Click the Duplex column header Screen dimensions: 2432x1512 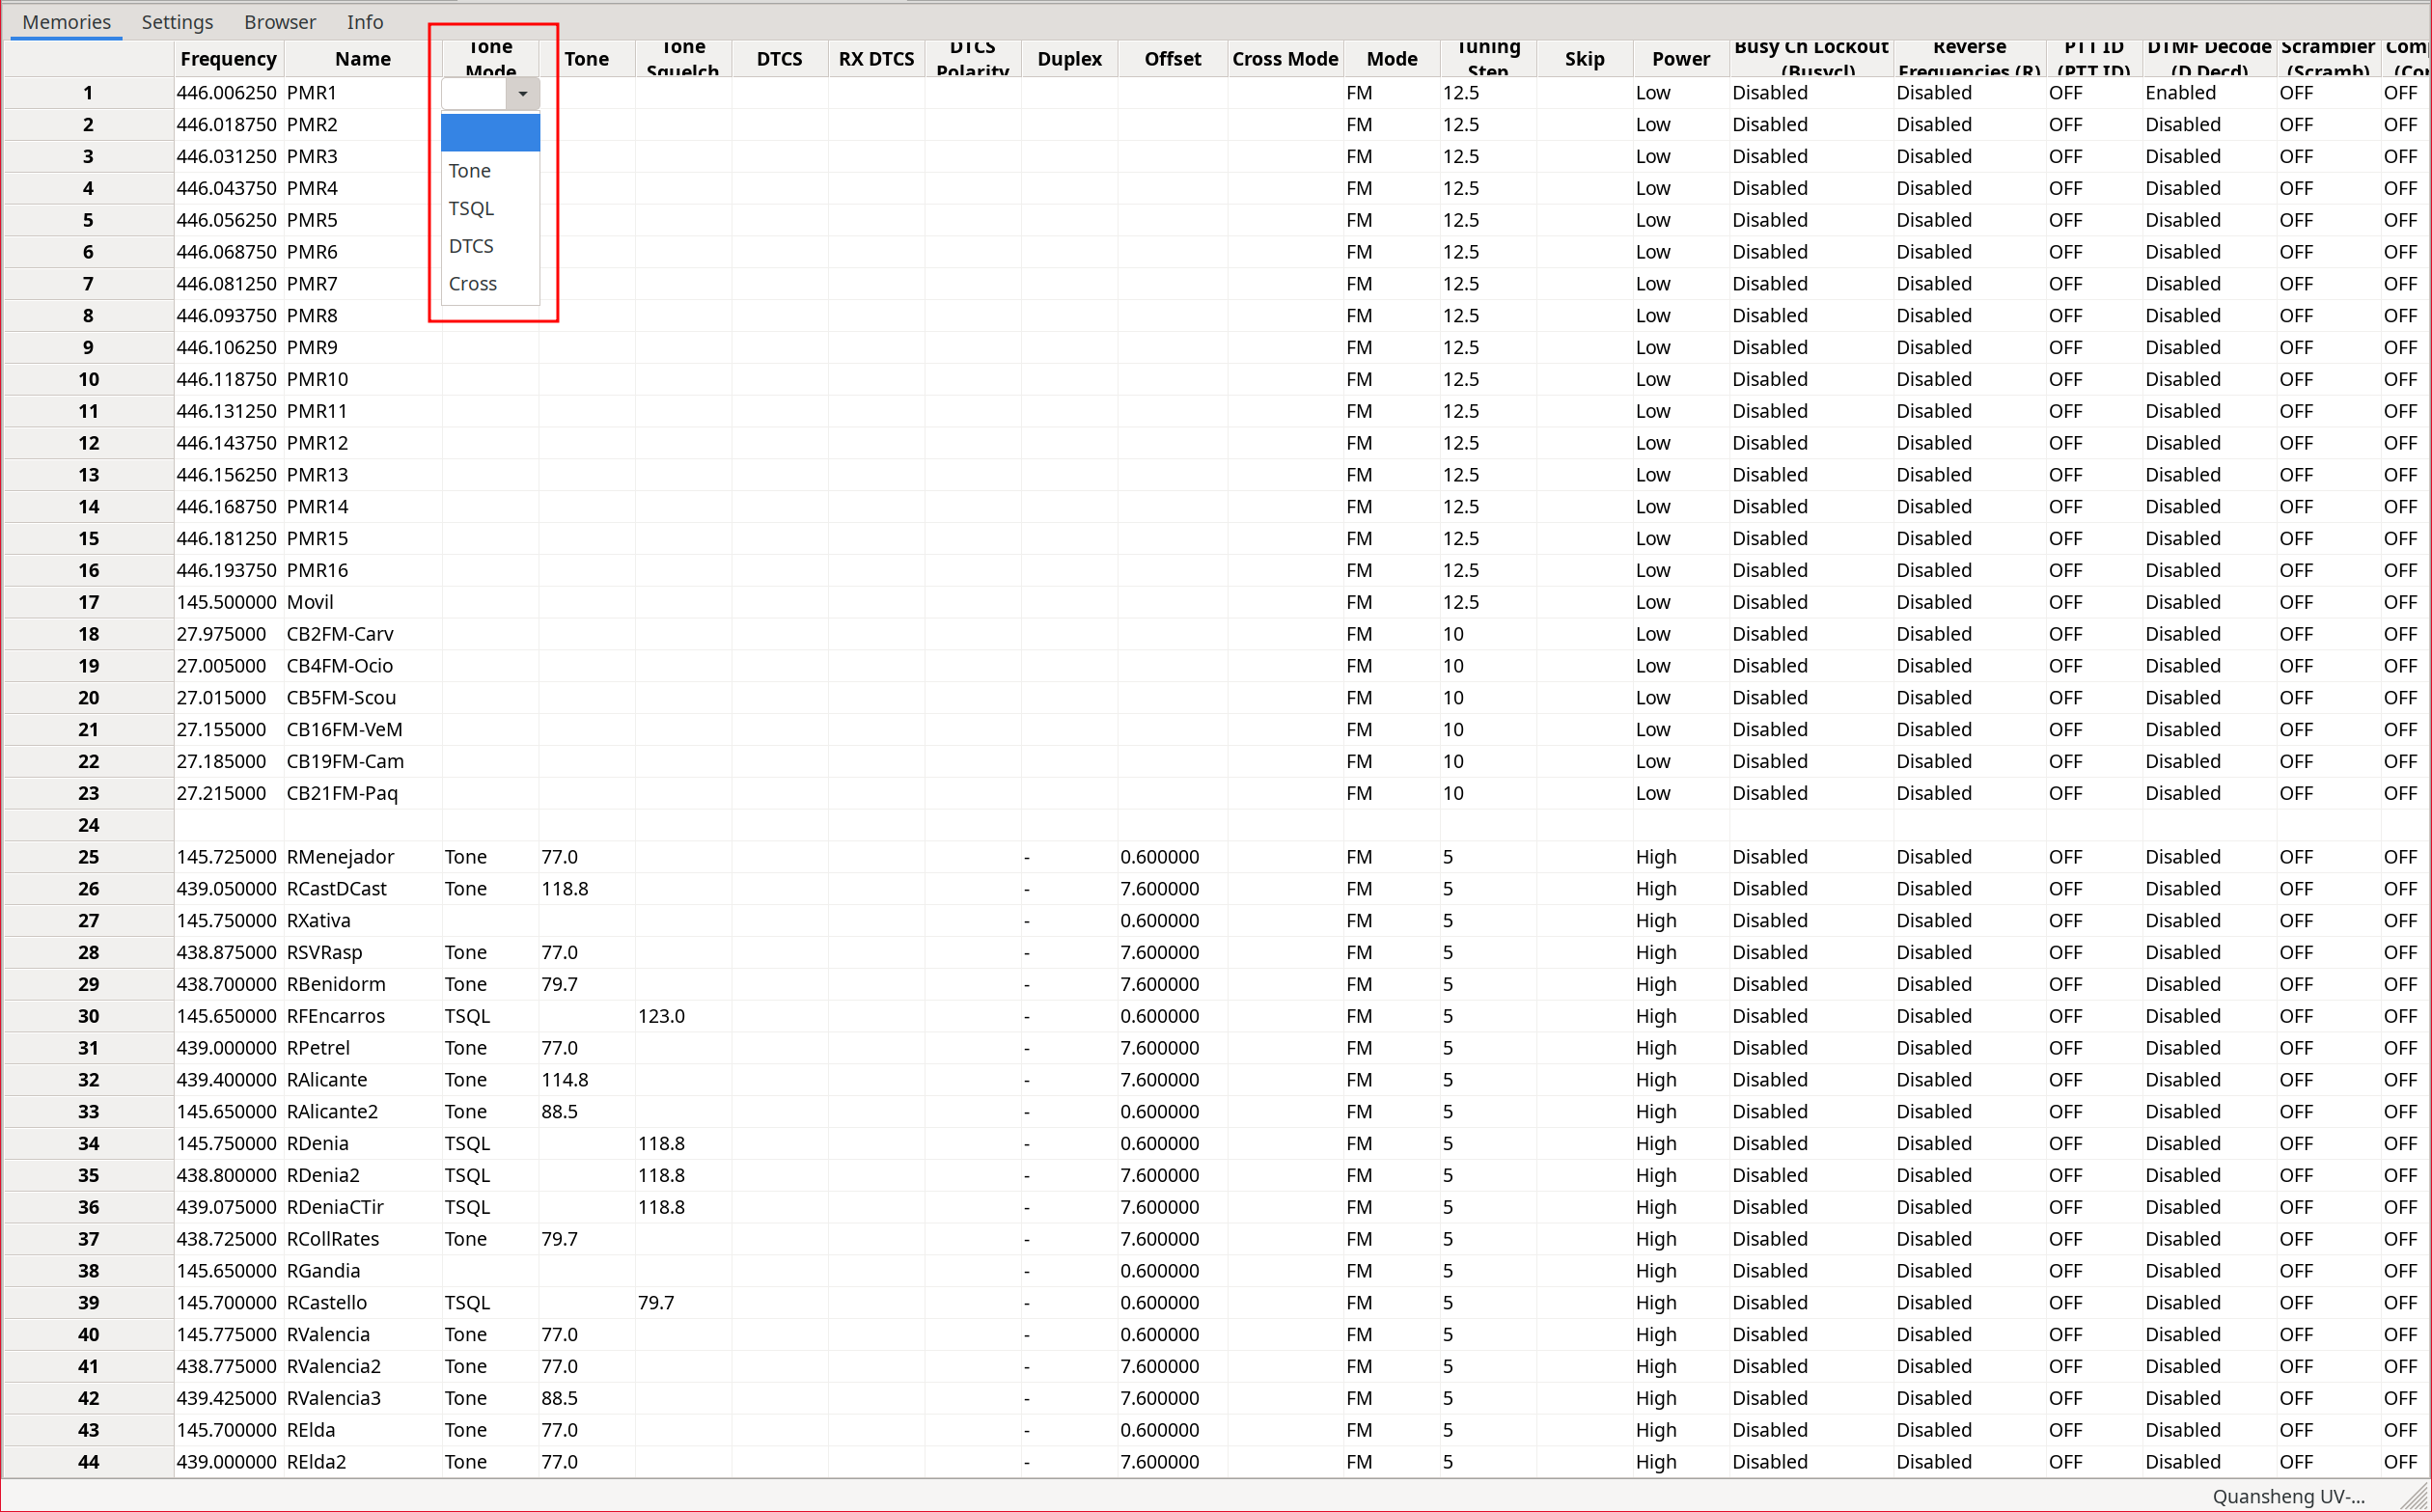(x=1069, y=59)
